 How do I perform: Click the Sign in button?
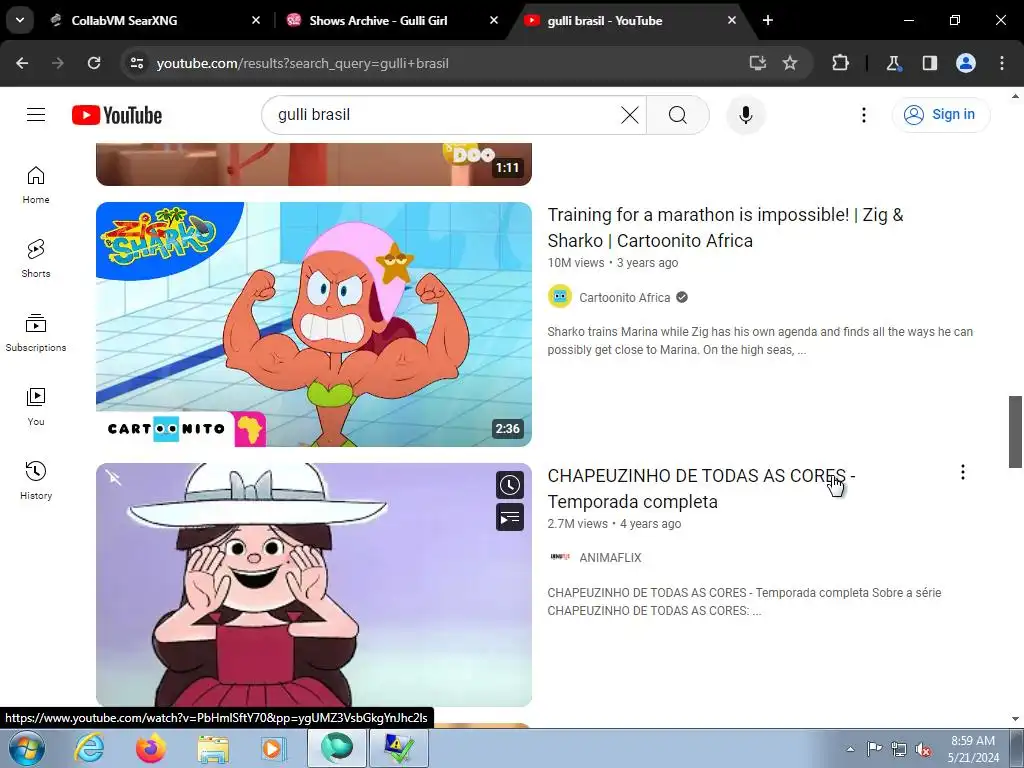[x=941, y=114]
